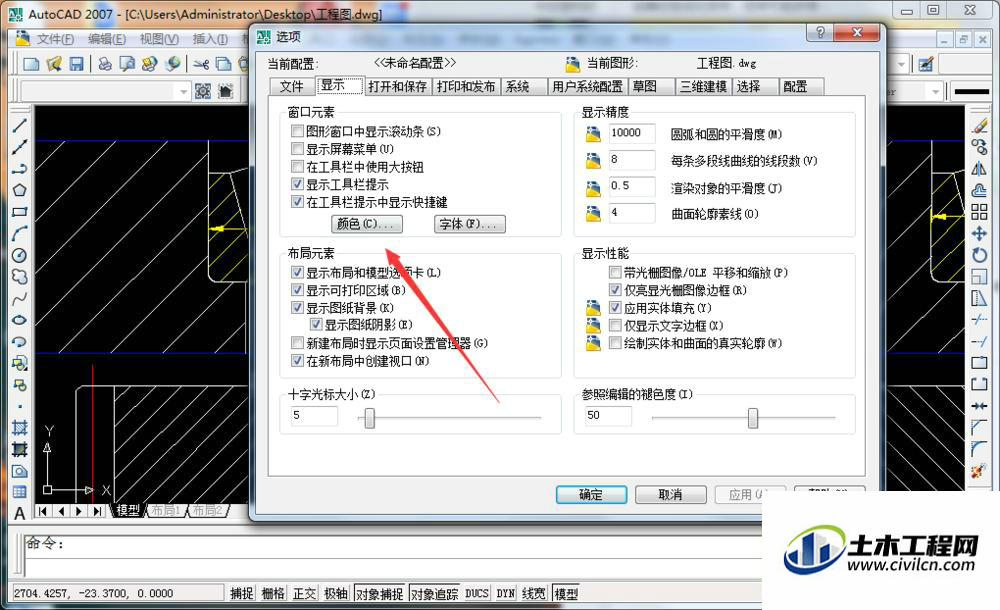Click the Cut scissors toolbar icon

coord(202,64)
